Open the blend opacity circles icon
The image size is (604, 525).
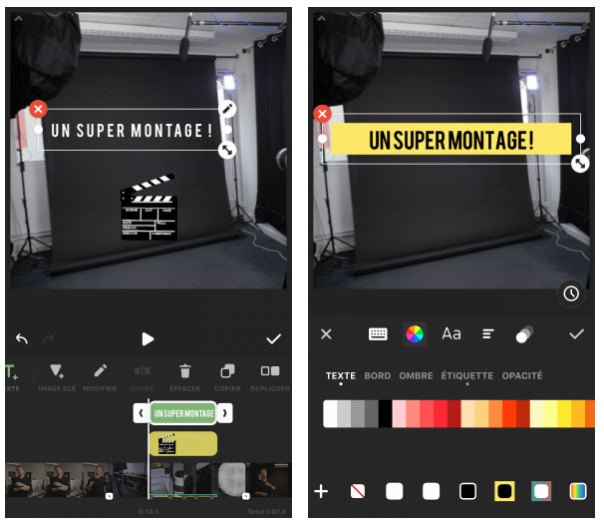525,334
